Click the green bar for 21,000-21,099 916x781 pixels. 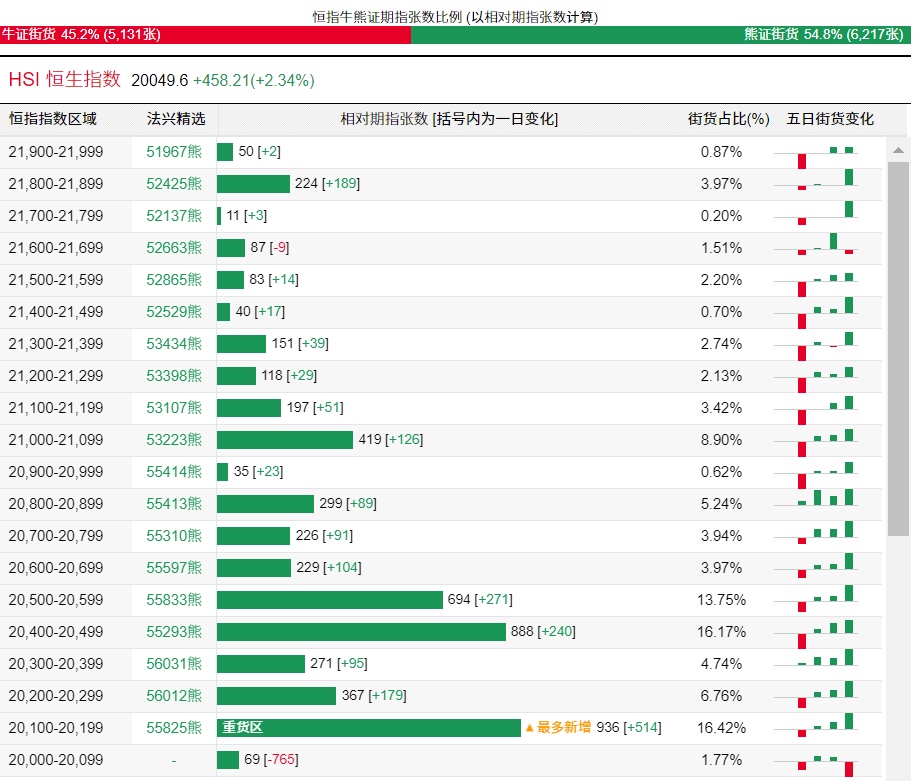pyautogui.click(x=284, y=440)
